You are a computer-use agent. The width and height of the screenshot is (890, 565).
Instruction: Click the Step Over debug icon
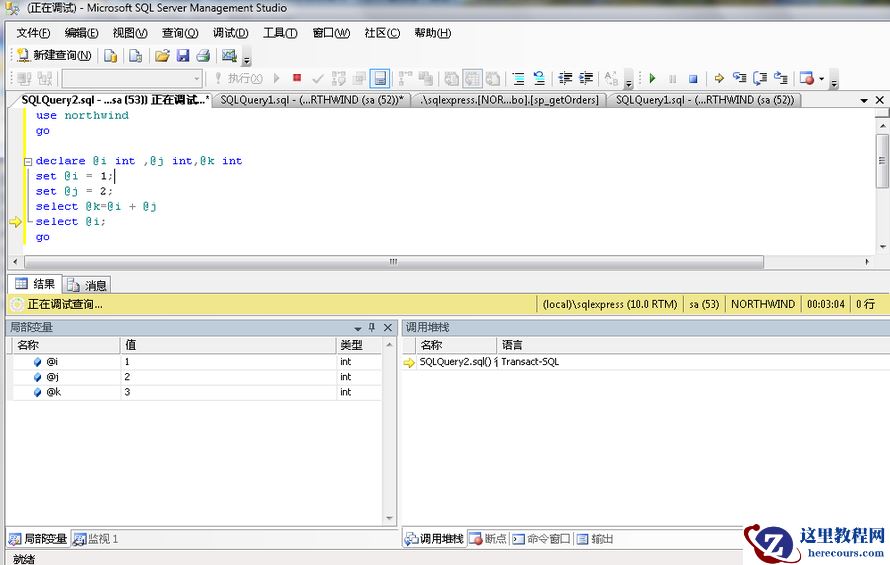click(760, 78)
